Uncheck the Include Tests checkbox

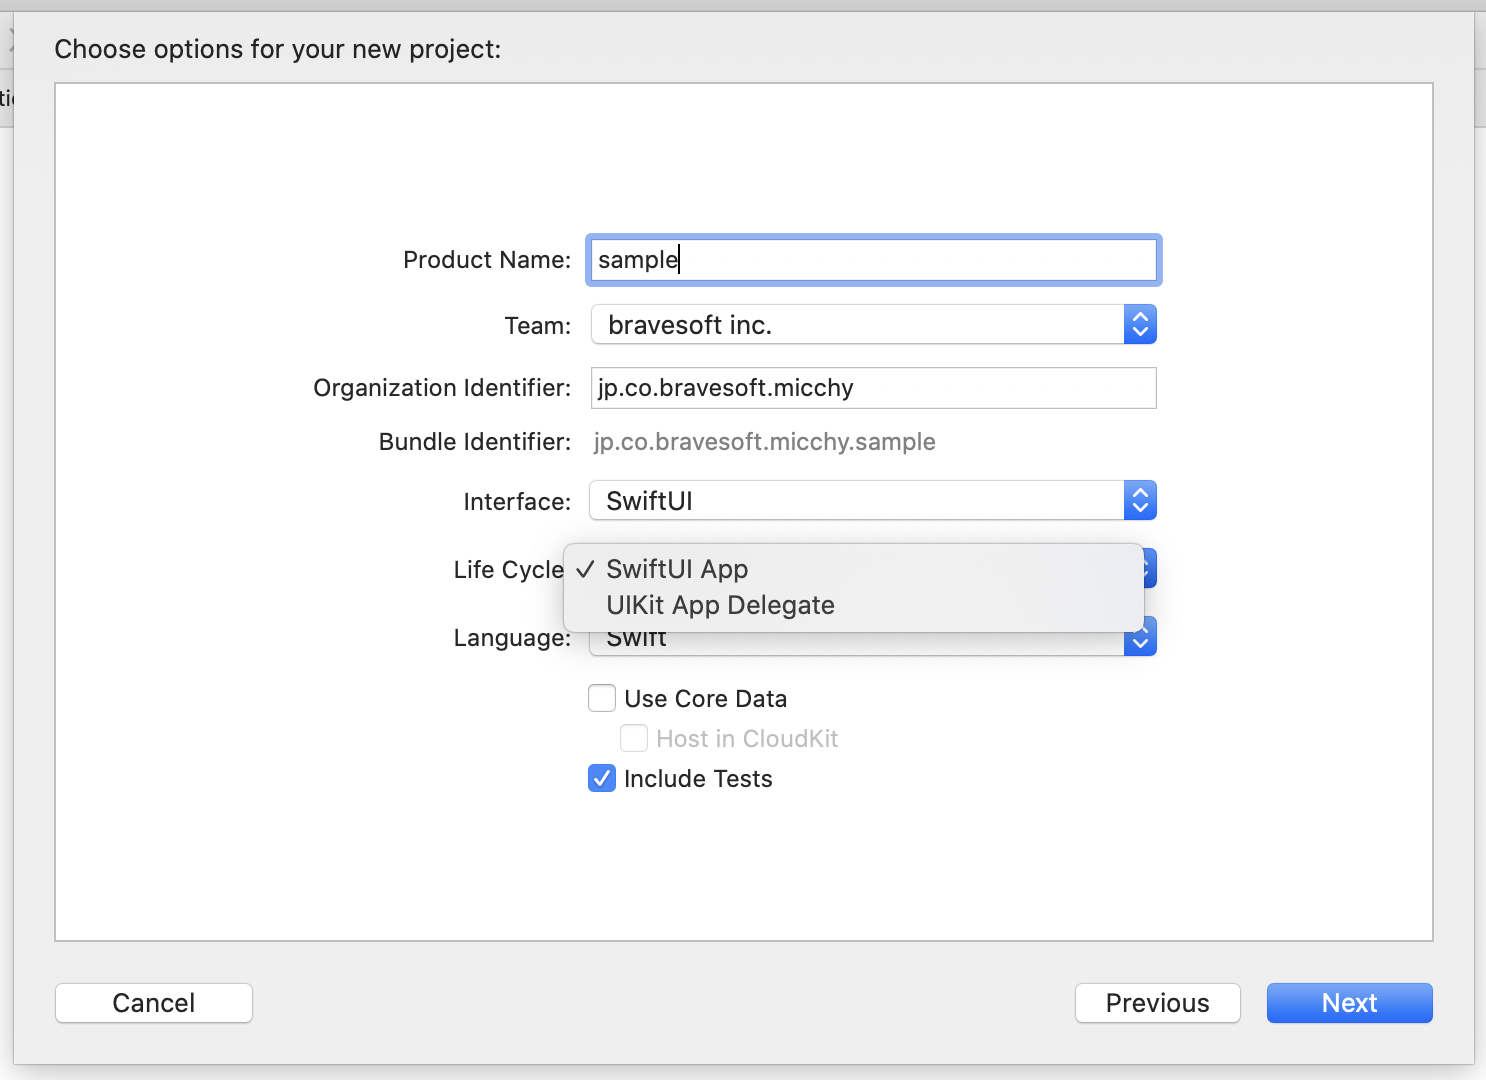coord(601,778)
